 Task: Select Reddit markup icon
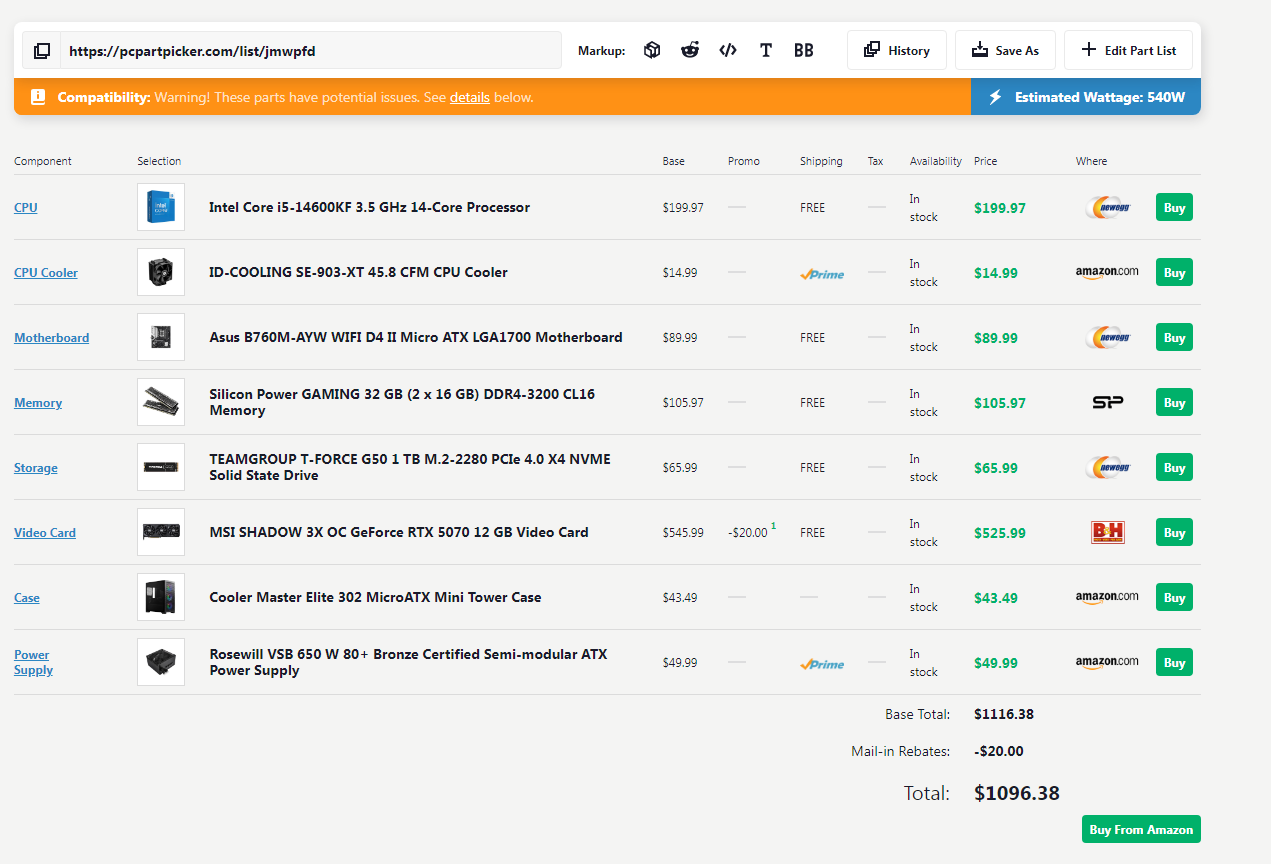(x=690, y=50)
